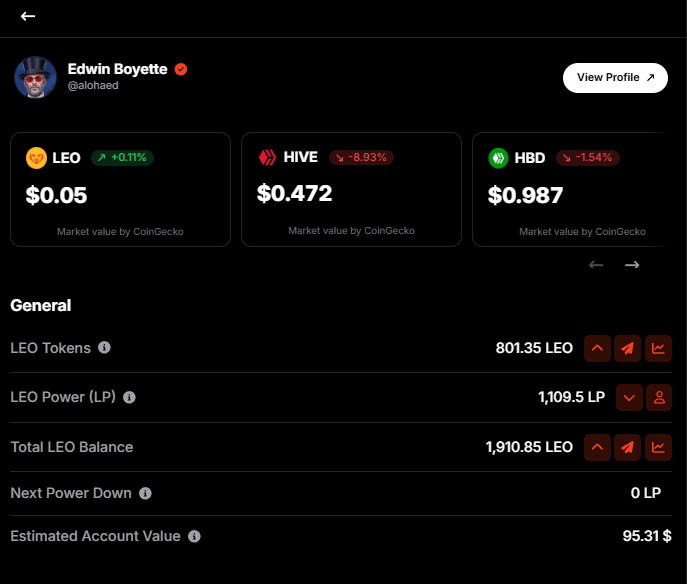The width and height of the screenshot is (687, 584).
Task: Click the 1,109.5 LP value
Action: 571,397
